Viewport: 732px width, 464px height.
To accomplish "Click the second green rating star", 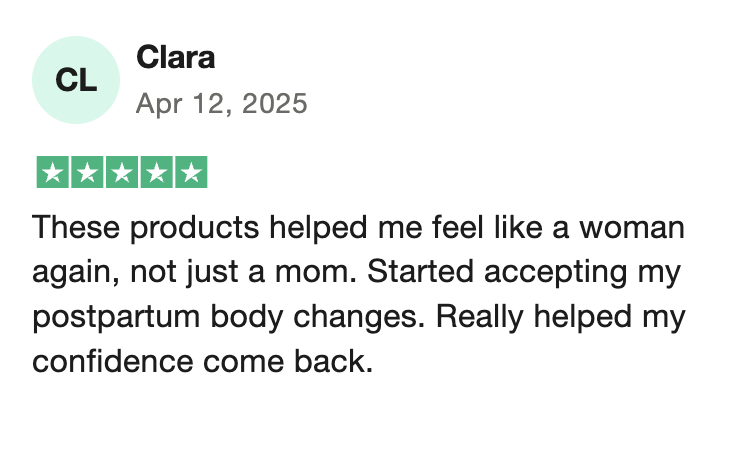I will 87,172.
